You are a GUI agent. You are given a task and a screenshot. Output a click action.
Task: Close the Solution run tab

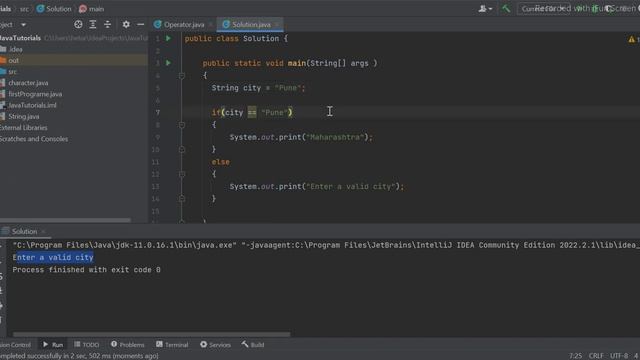(43, 231)
